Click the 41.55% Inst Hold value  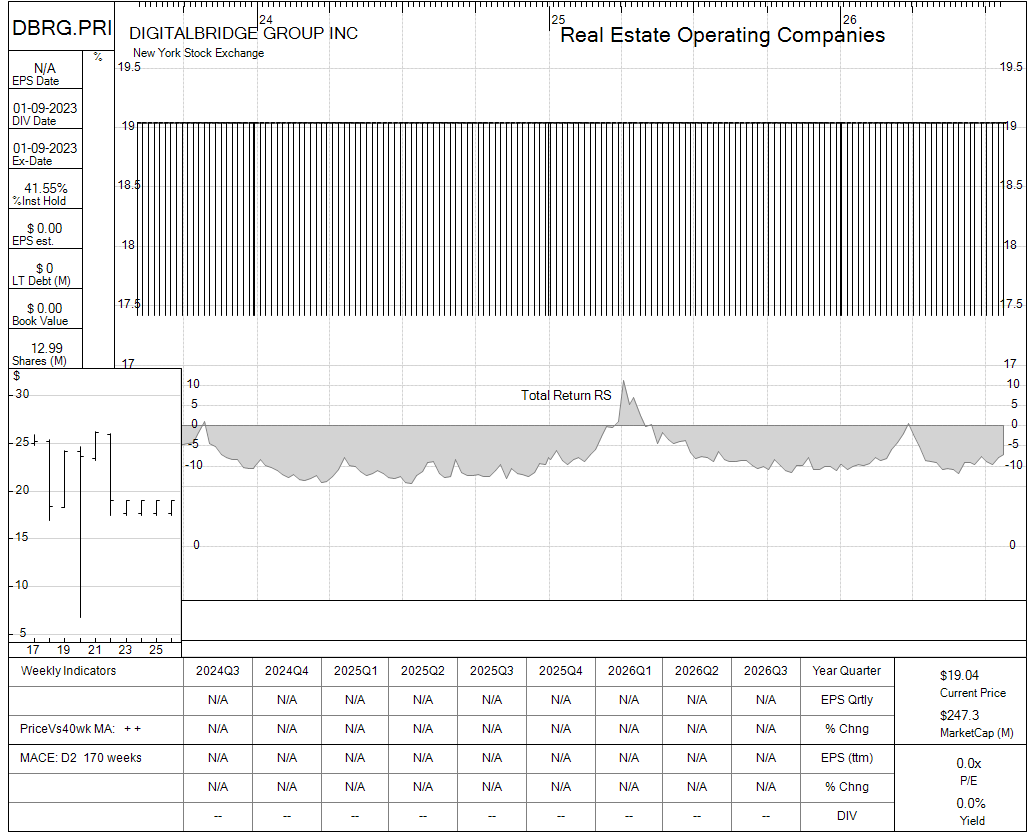click(45, 188)
